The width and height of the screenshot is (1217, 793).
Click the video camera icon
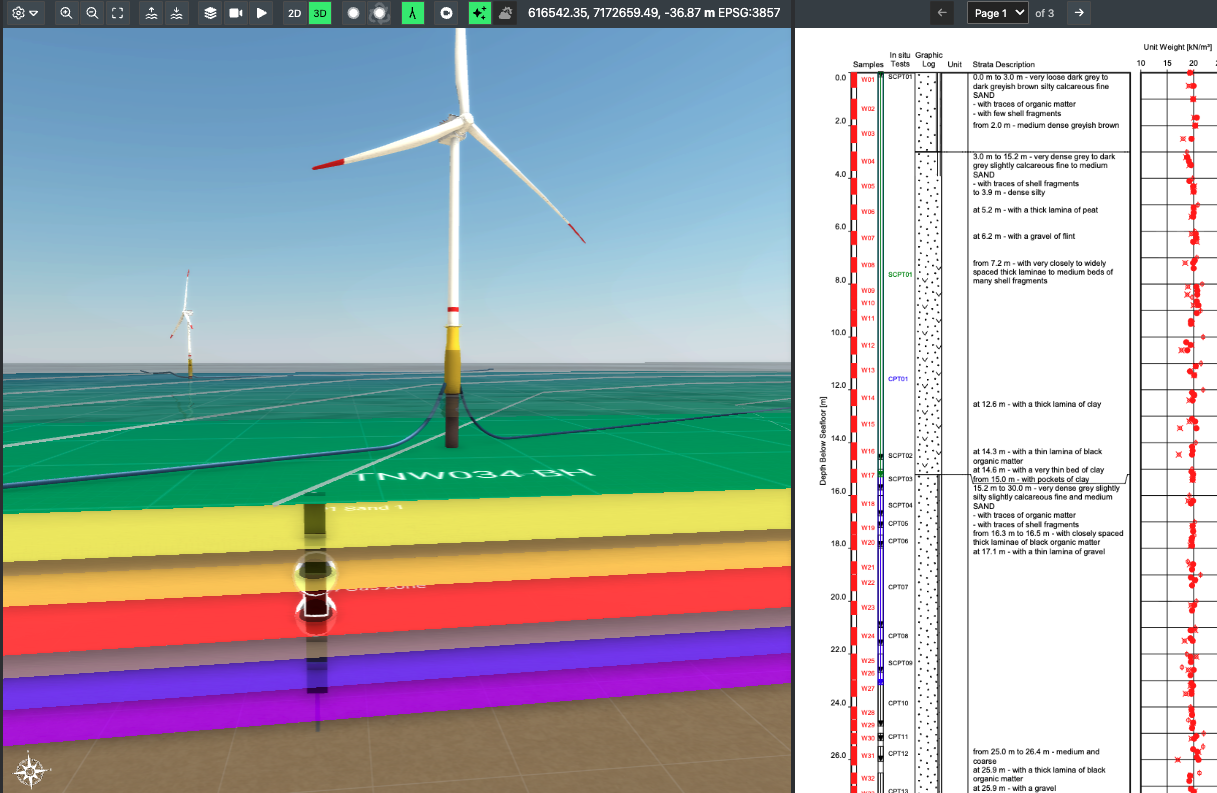click(x=236, y=13)
